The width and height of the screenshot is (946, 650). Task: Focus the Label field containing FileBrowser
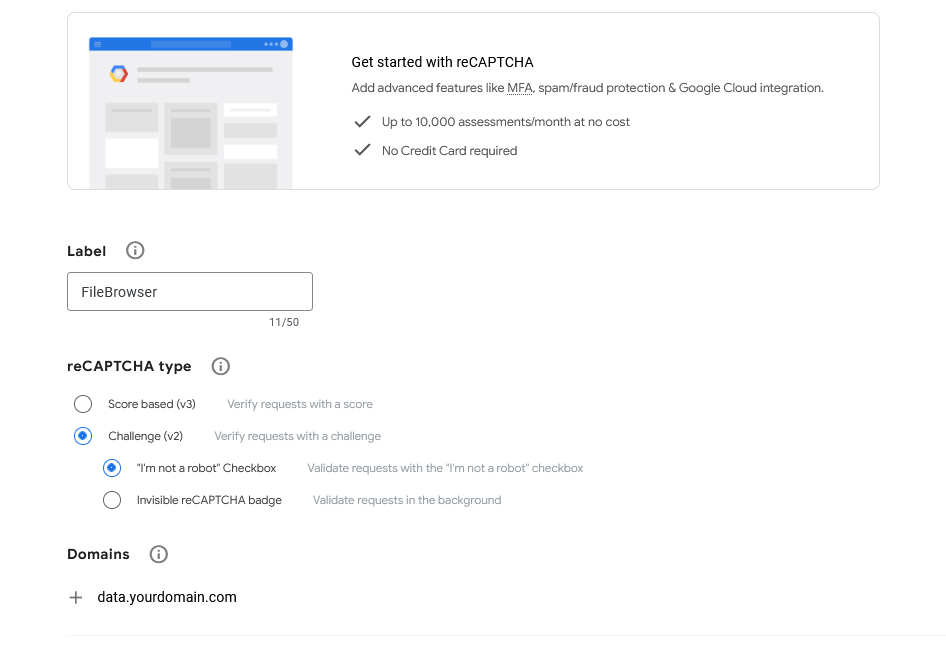click(x=190, y=292)
